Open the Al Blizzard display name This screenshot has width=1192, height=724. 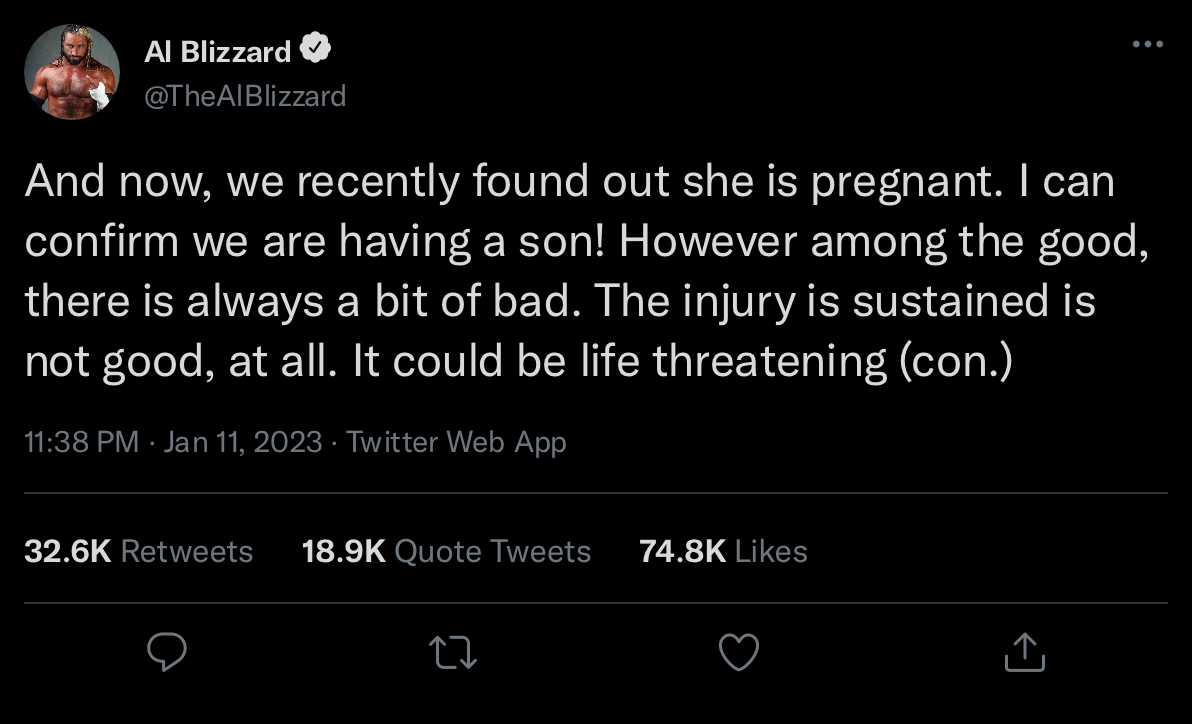pyautogui.click(x=218, y=51)
